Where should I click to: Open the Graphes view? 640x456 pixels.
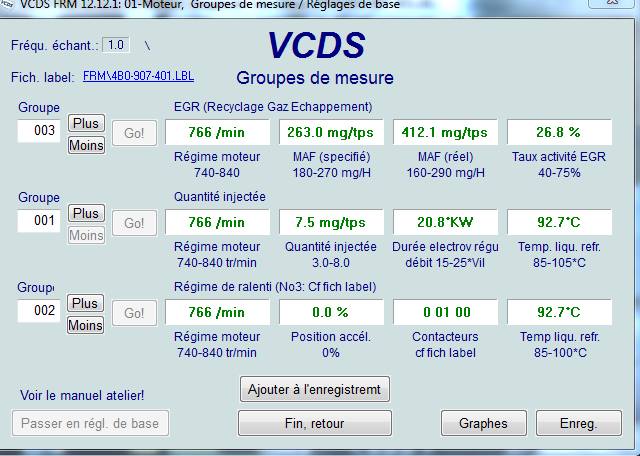point(483,423)
